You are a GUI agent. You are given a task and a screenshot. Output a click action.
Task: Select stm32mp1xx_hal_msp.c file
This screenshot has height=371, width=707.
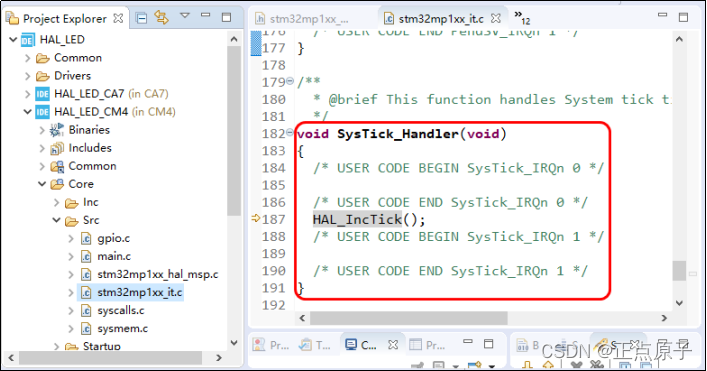coord(158,275)
